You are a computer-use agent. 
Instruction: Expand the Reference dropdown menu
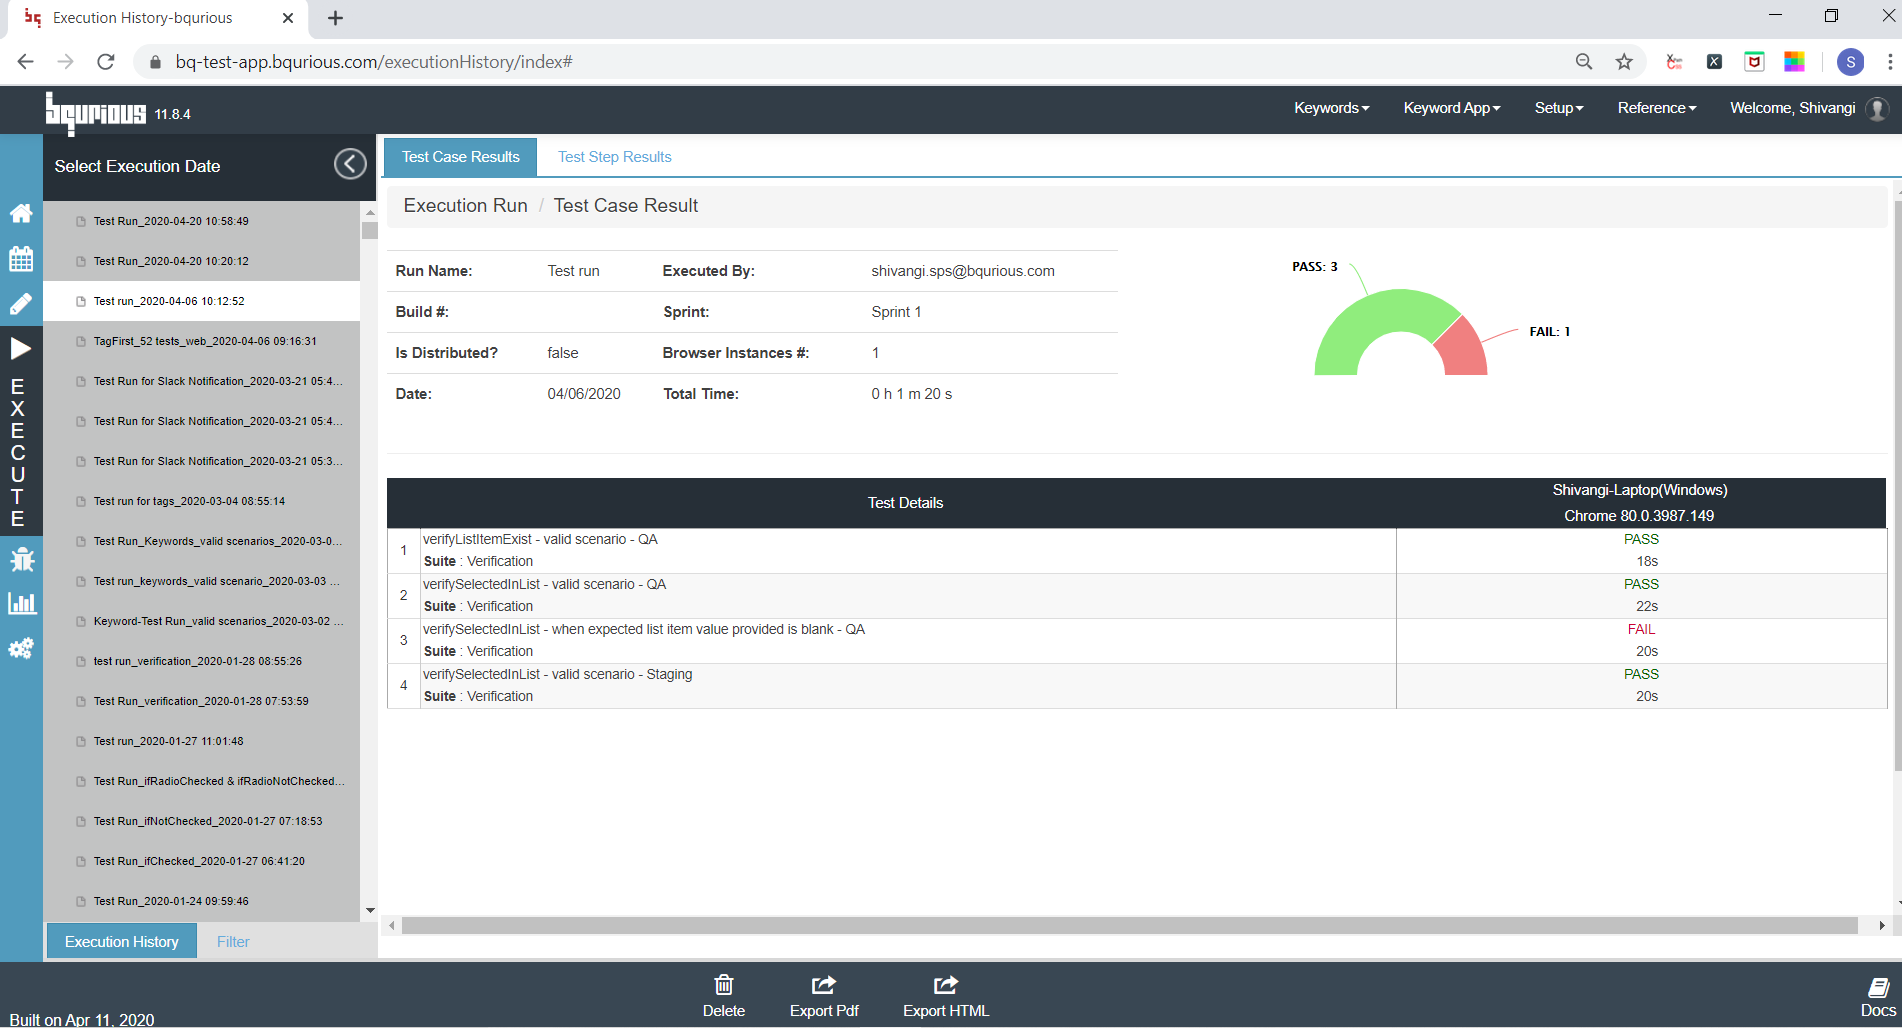pyautogui.click(x=1656, y=108)
